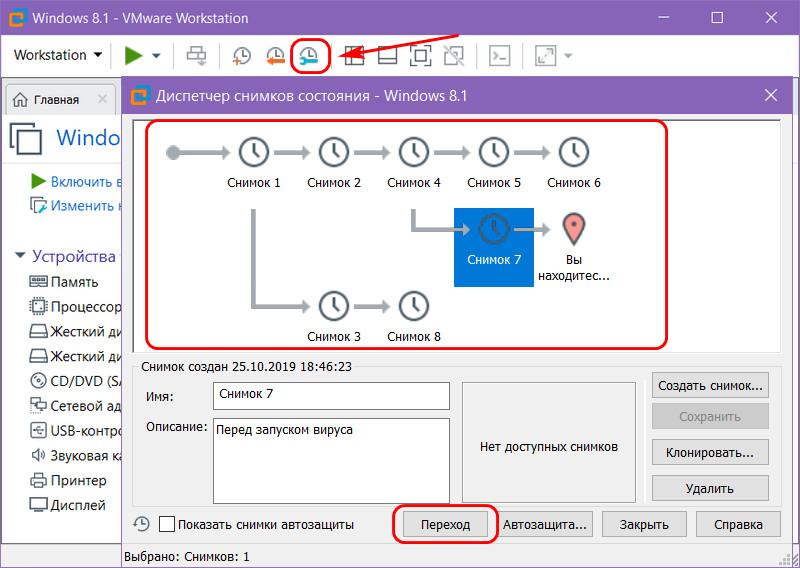800x568 pixels.
Task: Toggle the Unity mode icon
Action: tap(454, 56)
